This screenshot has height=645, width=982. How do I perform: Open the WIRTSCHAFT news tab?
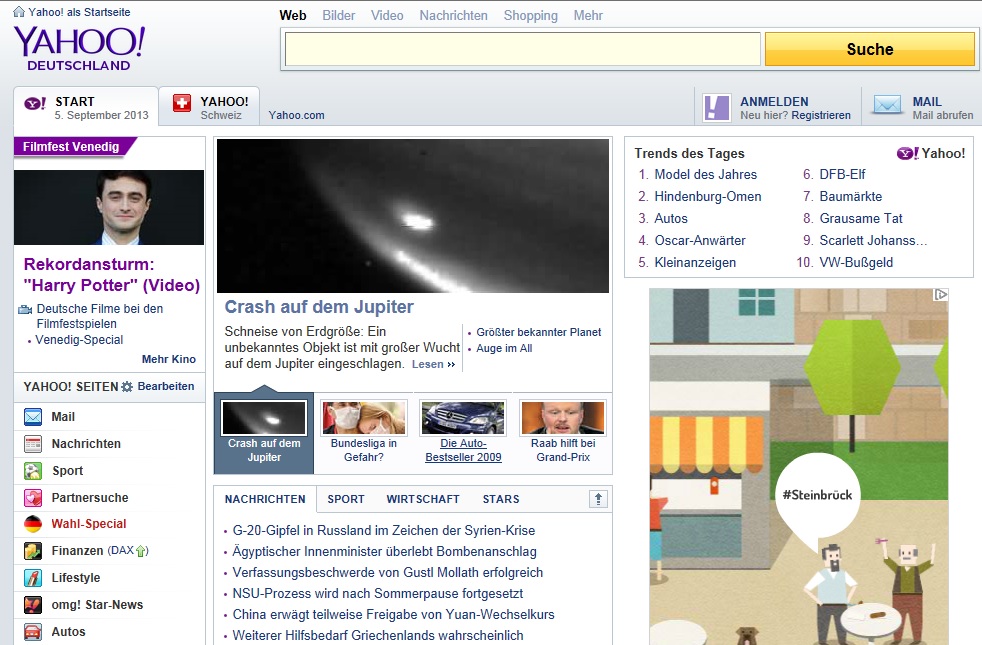pyautogui.click(x=423, y=499)
